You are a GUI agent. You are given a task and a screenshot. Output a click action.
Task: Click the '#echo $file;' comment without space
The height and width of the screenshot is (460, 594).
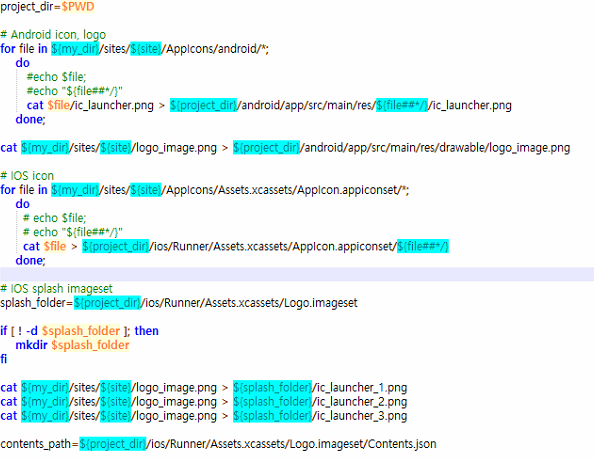click(56, 77)
